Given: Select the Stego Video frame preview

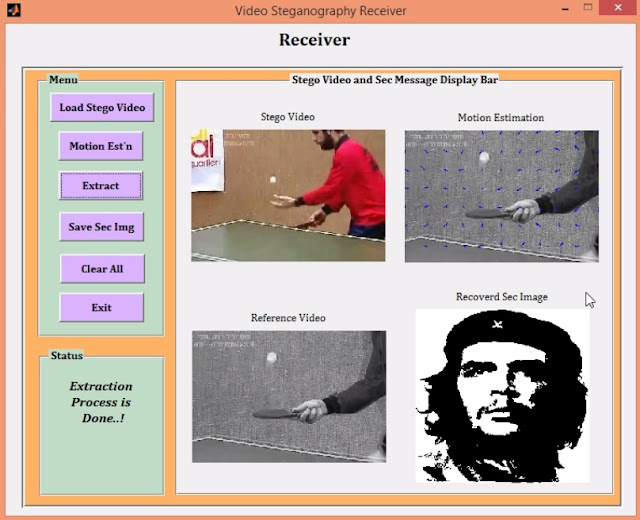Looking at the screenshot, I should tap(288, 196).
